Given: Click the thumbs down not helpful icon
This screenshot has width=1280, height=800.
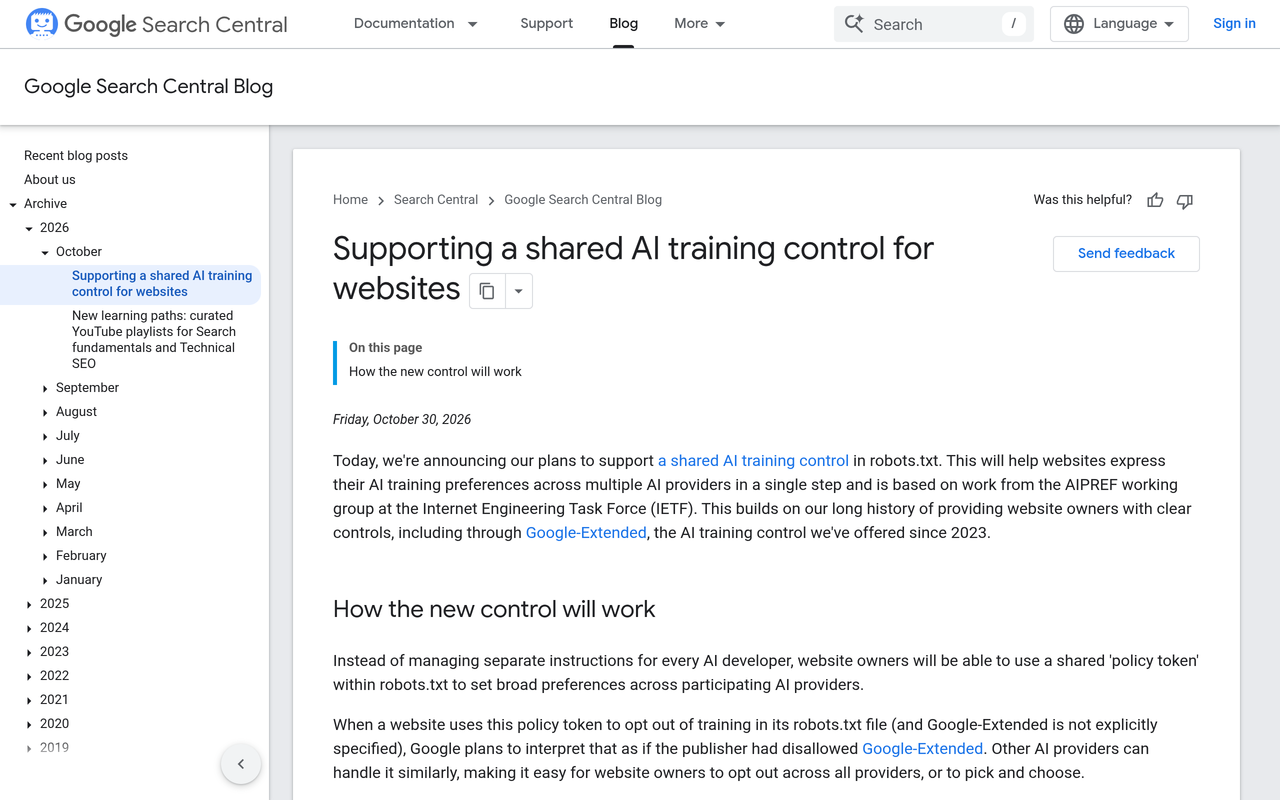Looking at the screenshot, I should 1185,200.
